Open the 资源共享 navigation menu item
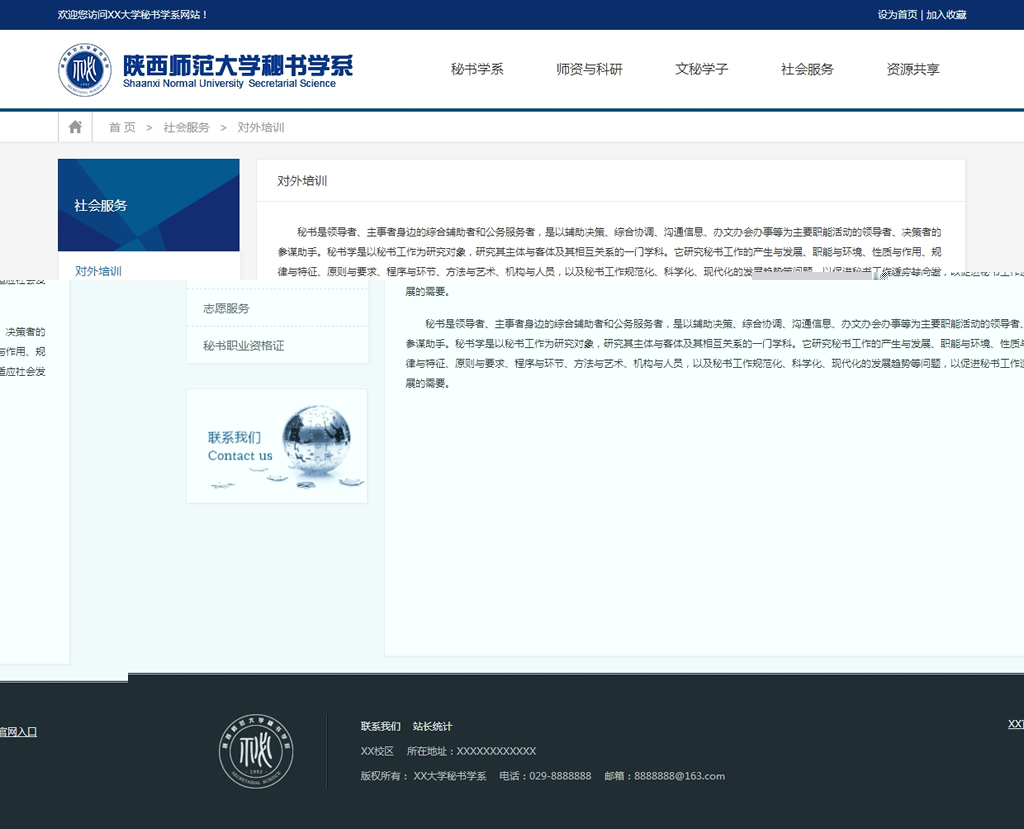The height and width of the screenshot is (829, 1024). click(913, 70)
